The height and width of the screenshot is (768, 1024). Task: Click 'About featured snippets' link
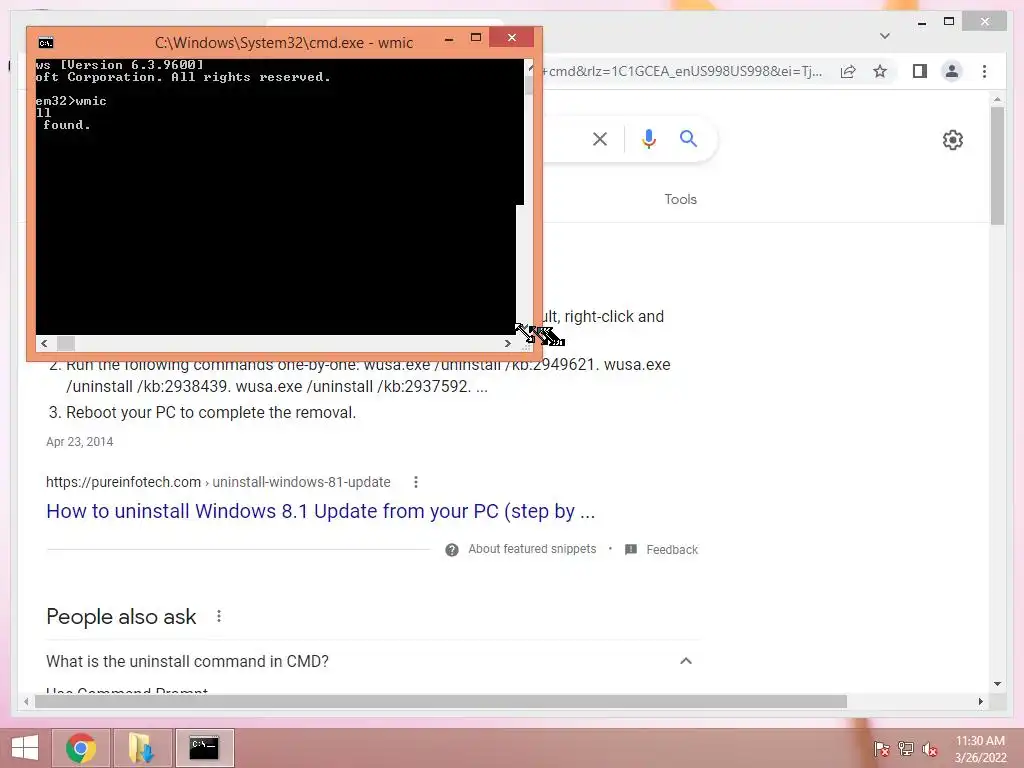pyautogui.click(x=532, y=549)
